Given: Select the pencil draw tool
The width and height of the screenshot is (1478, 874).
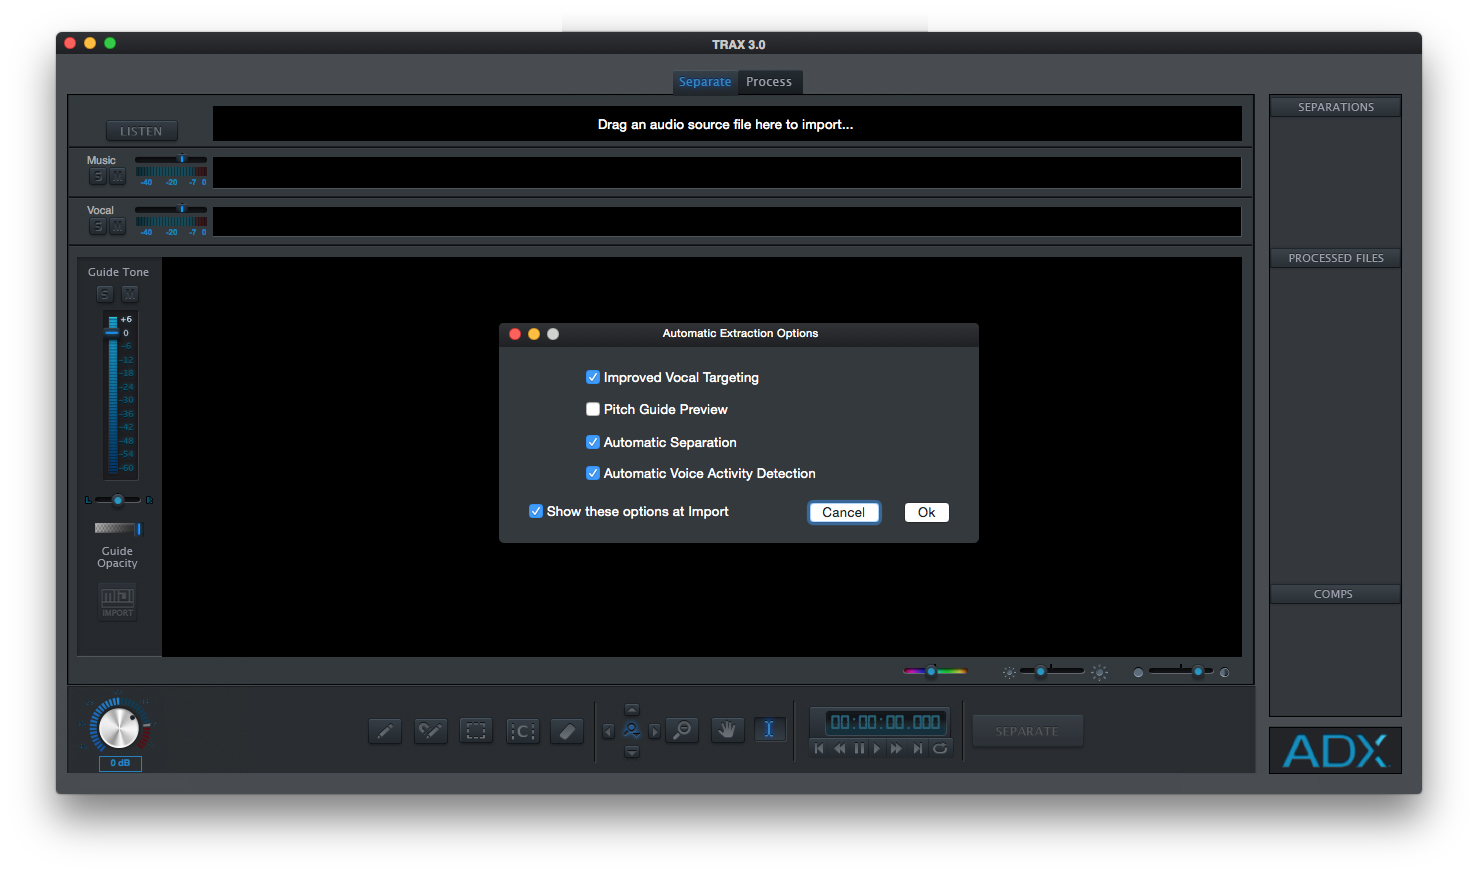Looking at the screenshot, I should pyautogui.click(x=385, y=731).
